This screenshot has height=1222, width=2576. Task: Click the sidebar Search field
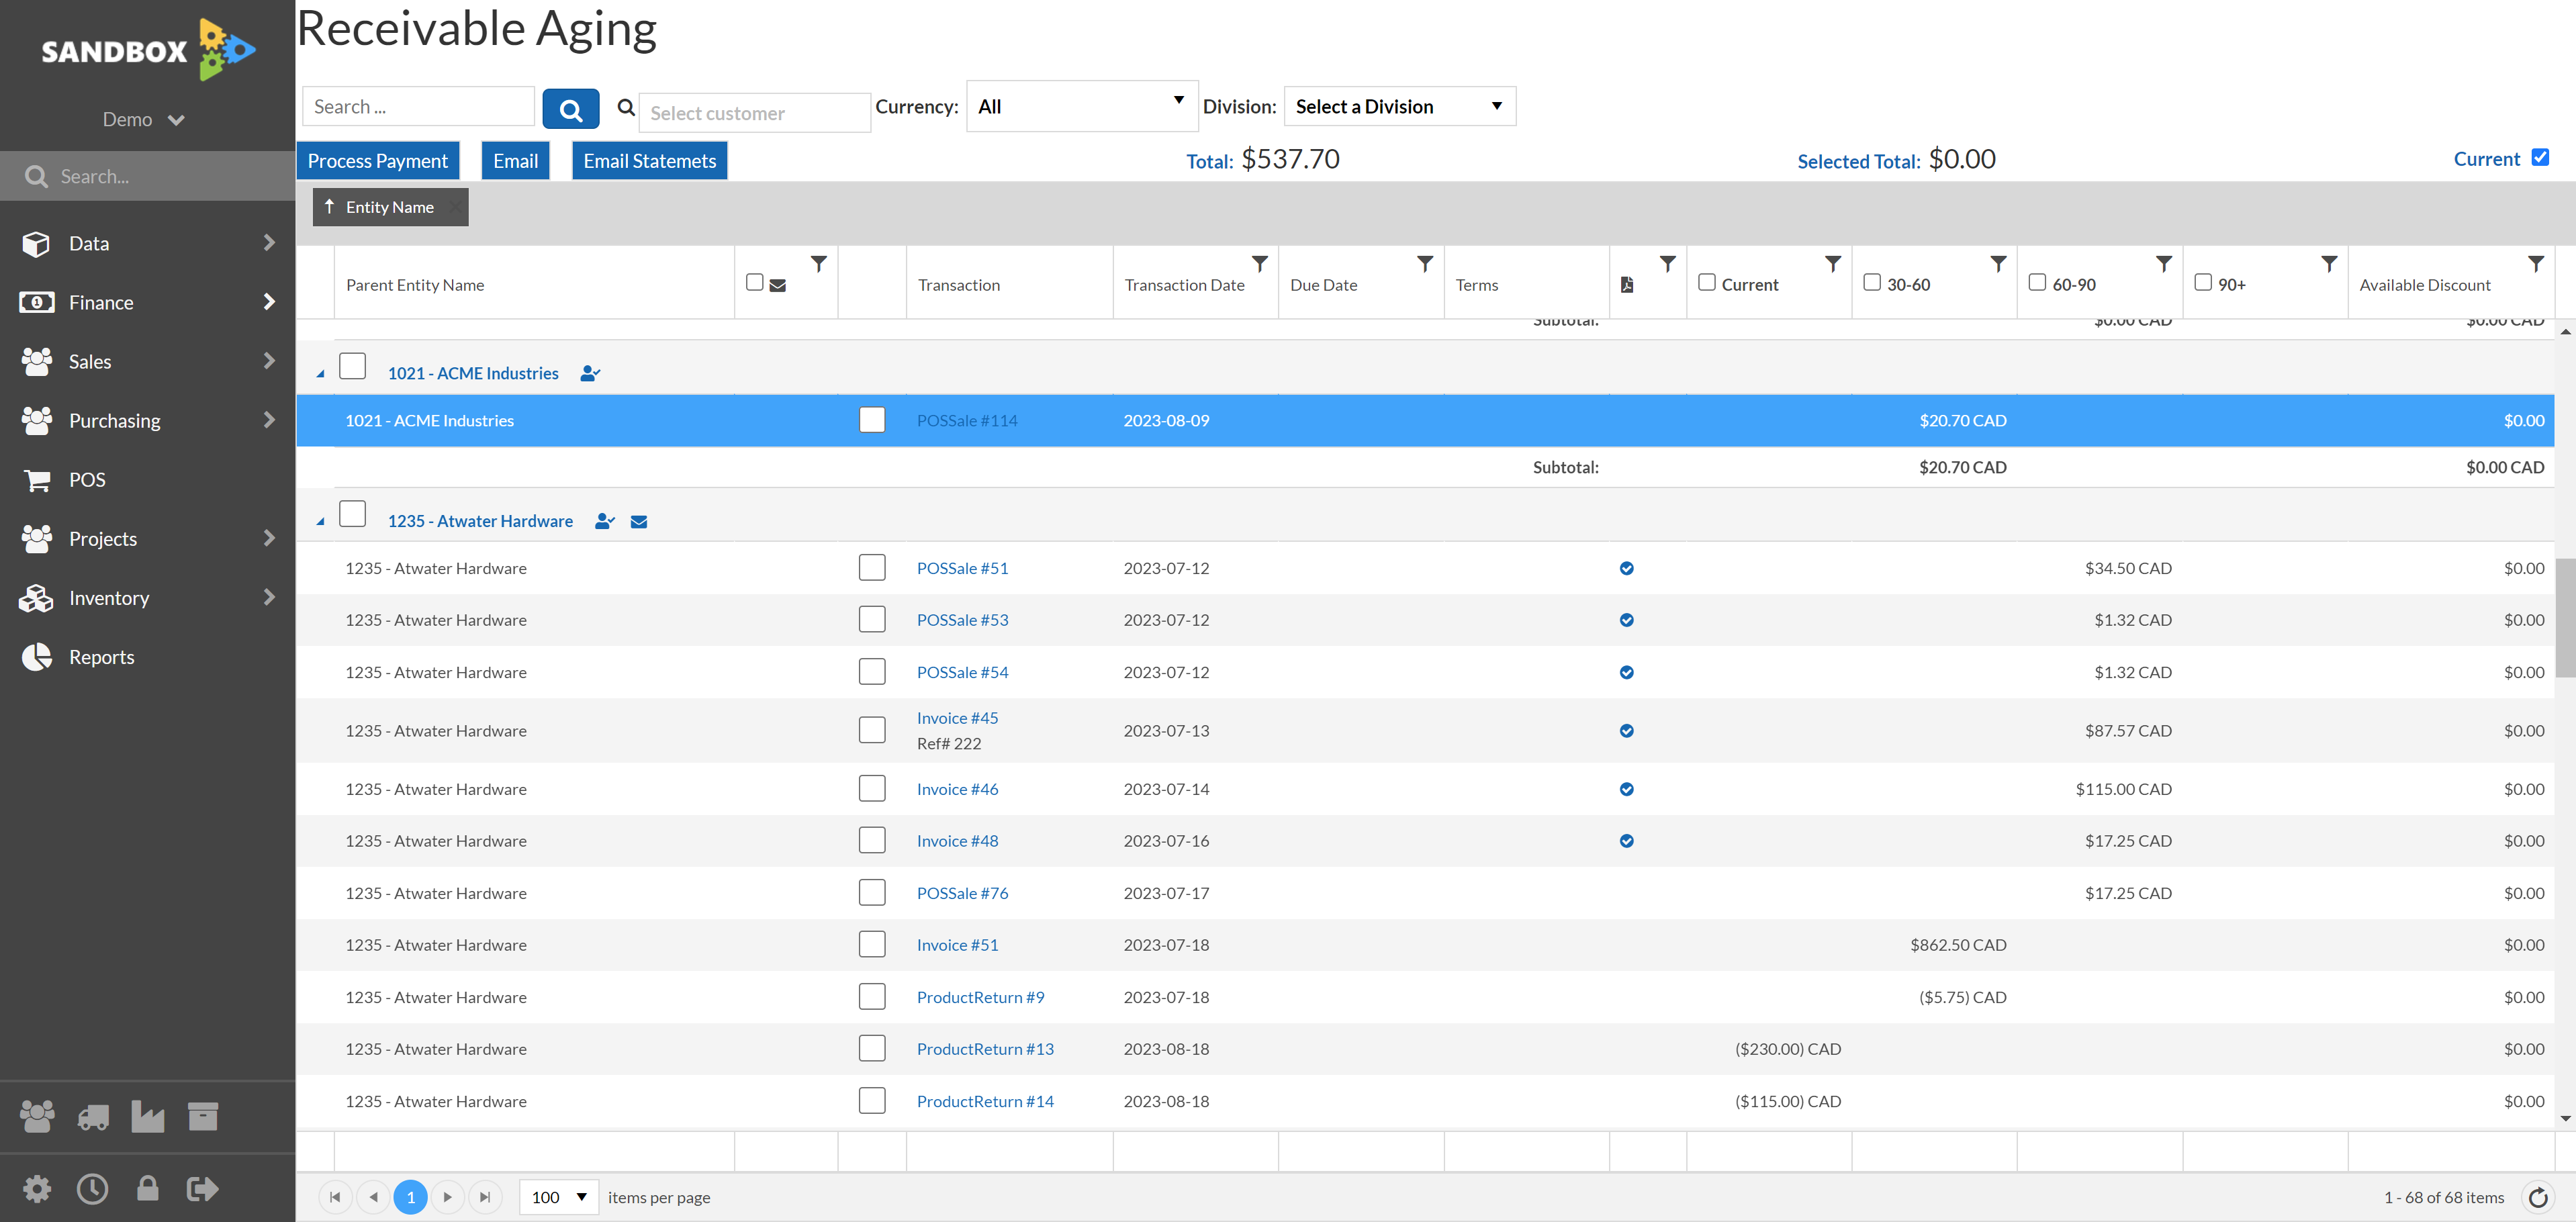pyautogui.click(x=148, y=176)
